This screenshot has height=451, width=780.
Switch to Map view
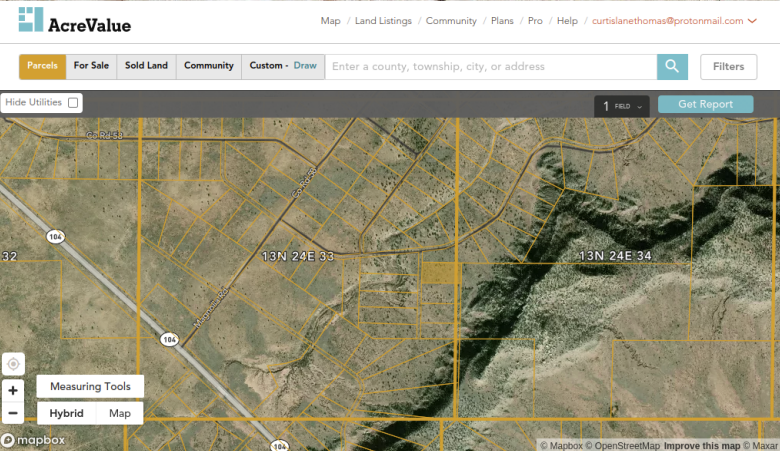click(120, 413)
